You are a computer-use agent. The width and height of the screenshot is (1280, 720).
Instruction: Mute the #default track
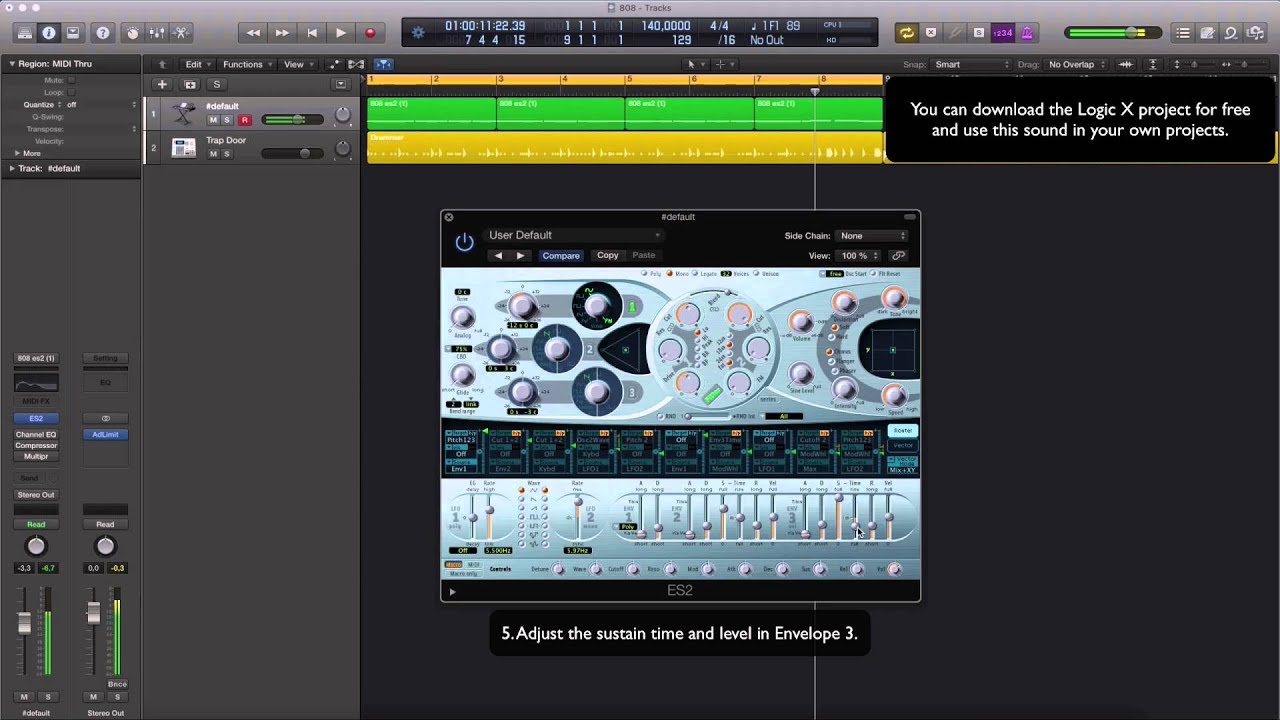coord(212,120)
